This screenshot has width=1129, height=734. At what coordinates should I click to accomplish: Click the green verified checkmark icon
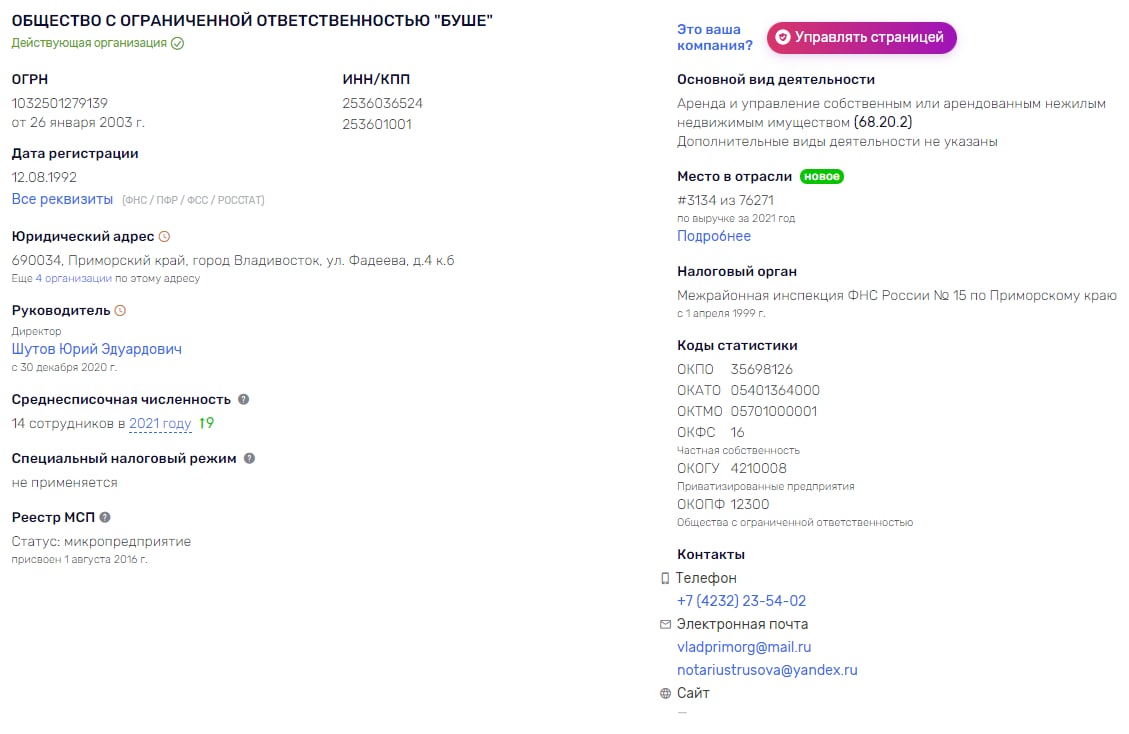click(177, 43)
